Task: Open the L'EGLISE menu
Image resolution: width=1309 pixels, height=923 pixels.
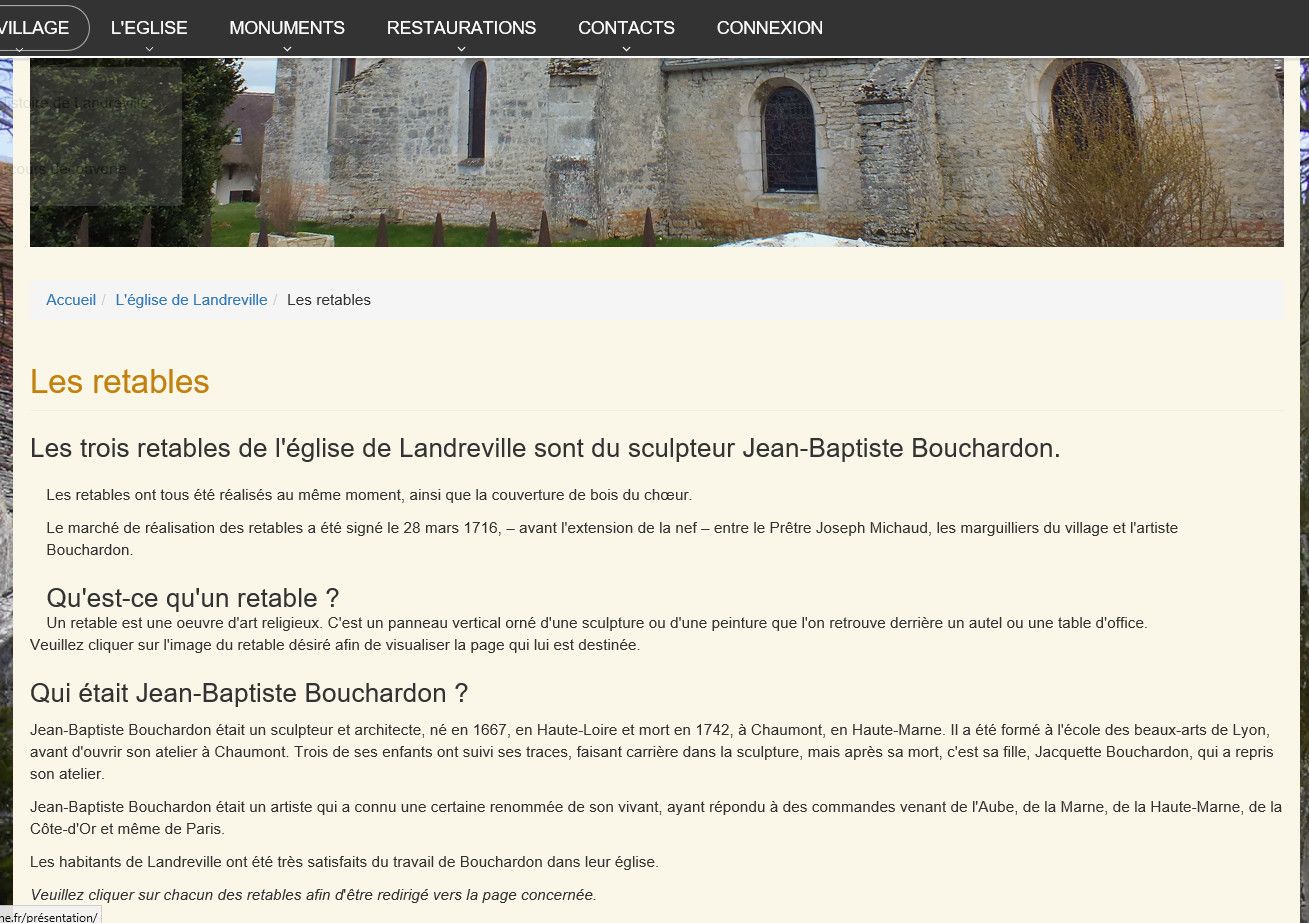Action: (148, 27)
